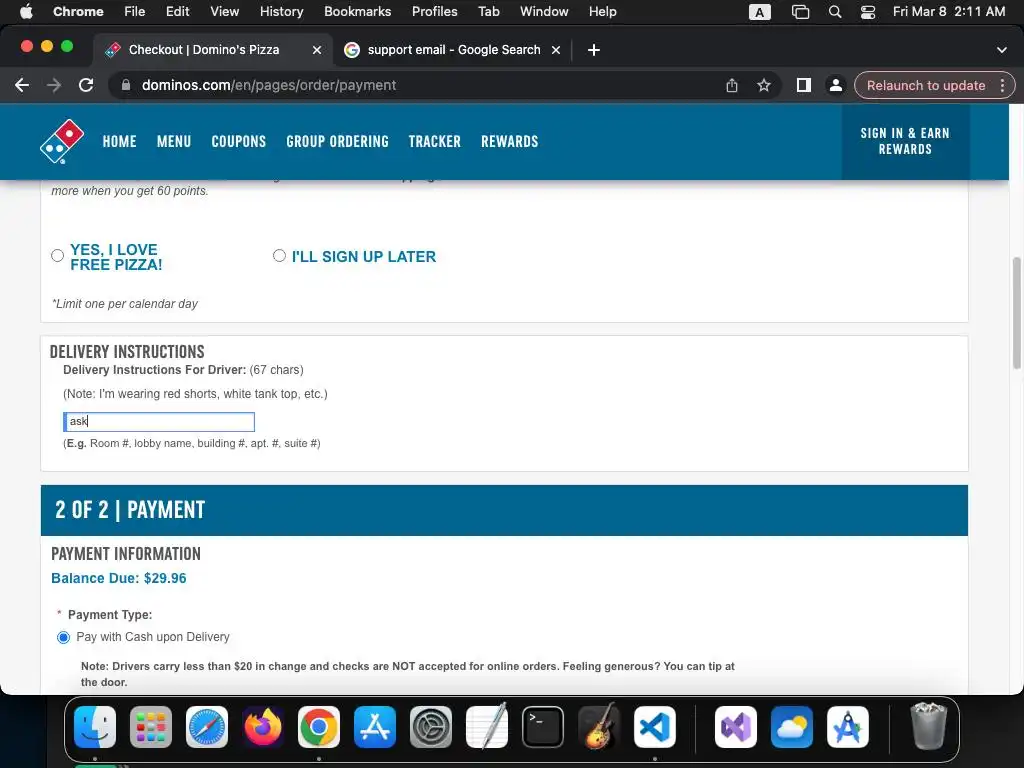Click the delivery instructions text field
1024x768 pixels.
point(159,422)
